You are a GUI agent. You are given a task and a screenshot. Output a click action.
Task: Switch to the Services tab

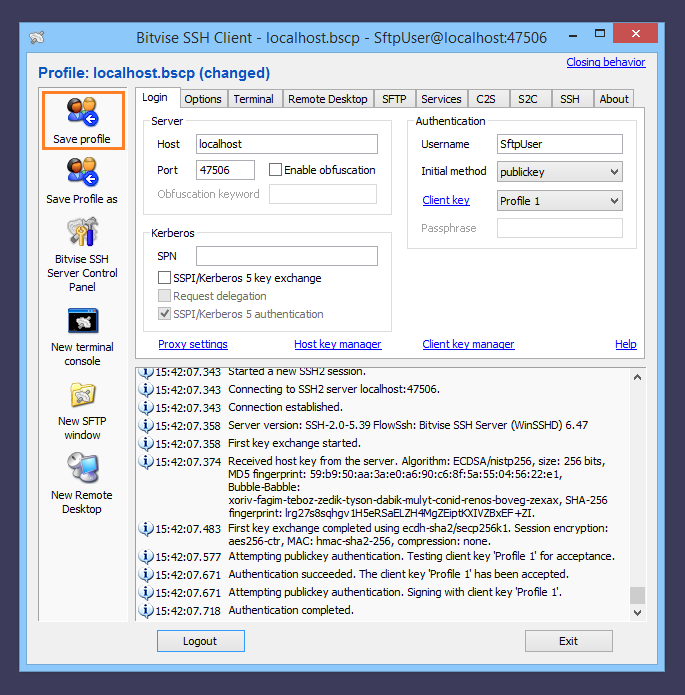click(x=441, y=99)
